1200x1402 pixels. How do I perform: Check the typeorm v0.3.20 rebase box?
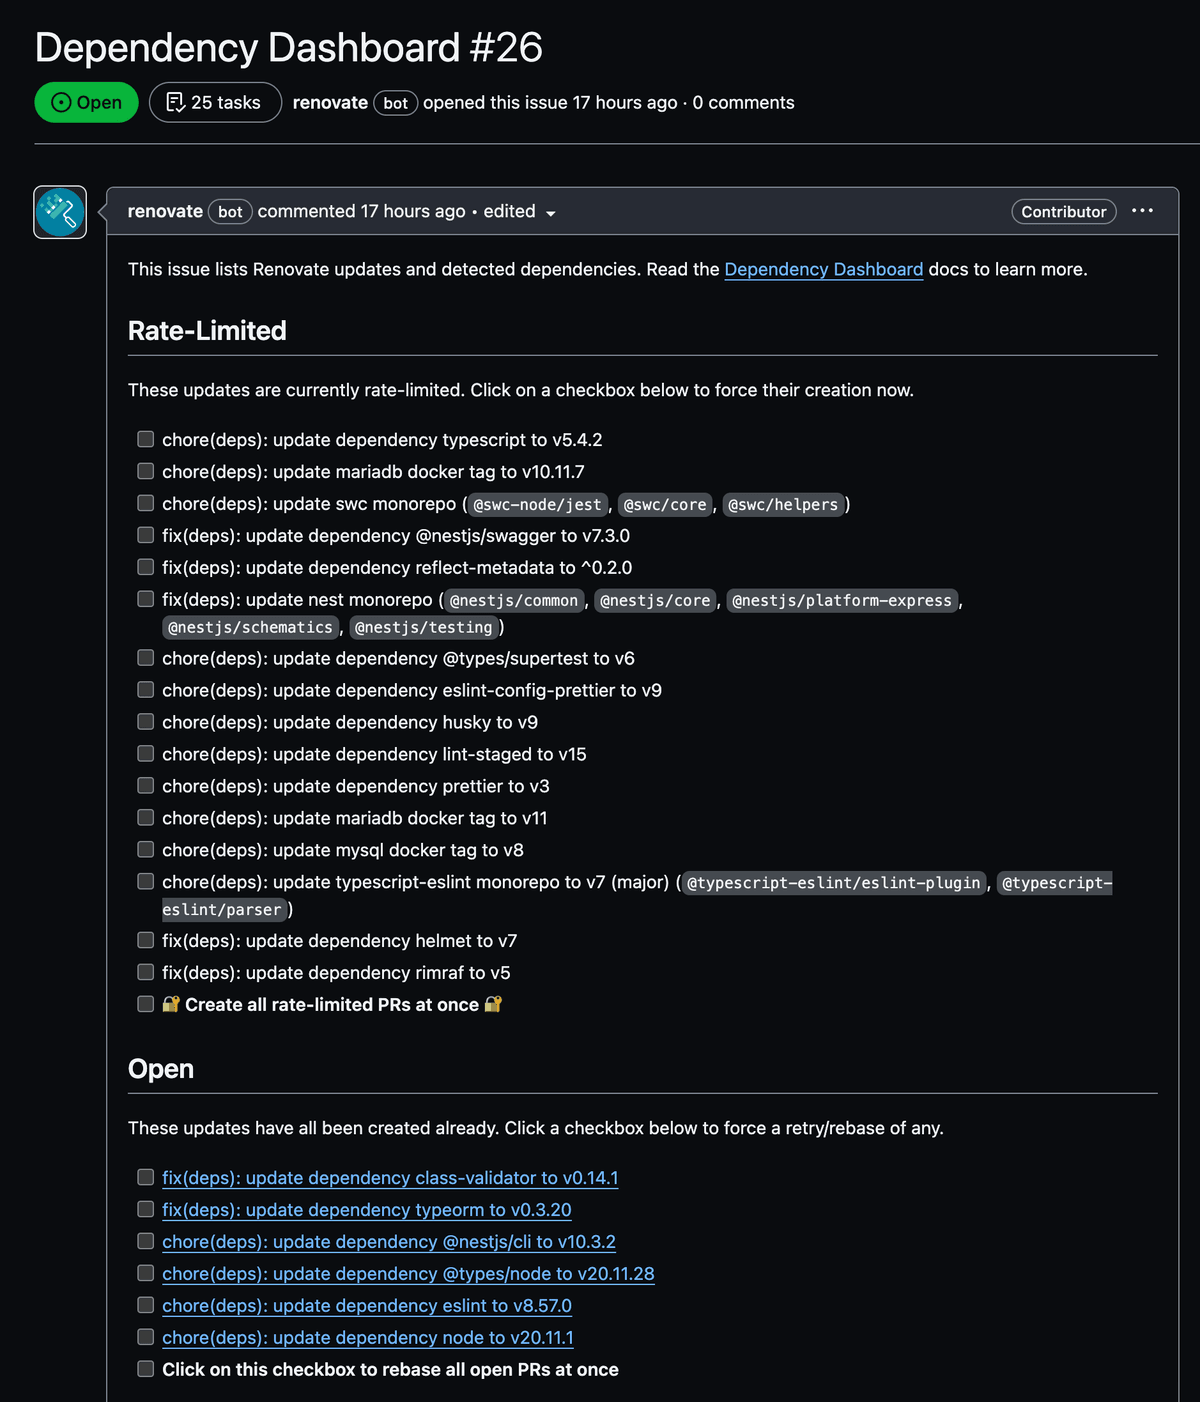click(x=145, y=1209)
